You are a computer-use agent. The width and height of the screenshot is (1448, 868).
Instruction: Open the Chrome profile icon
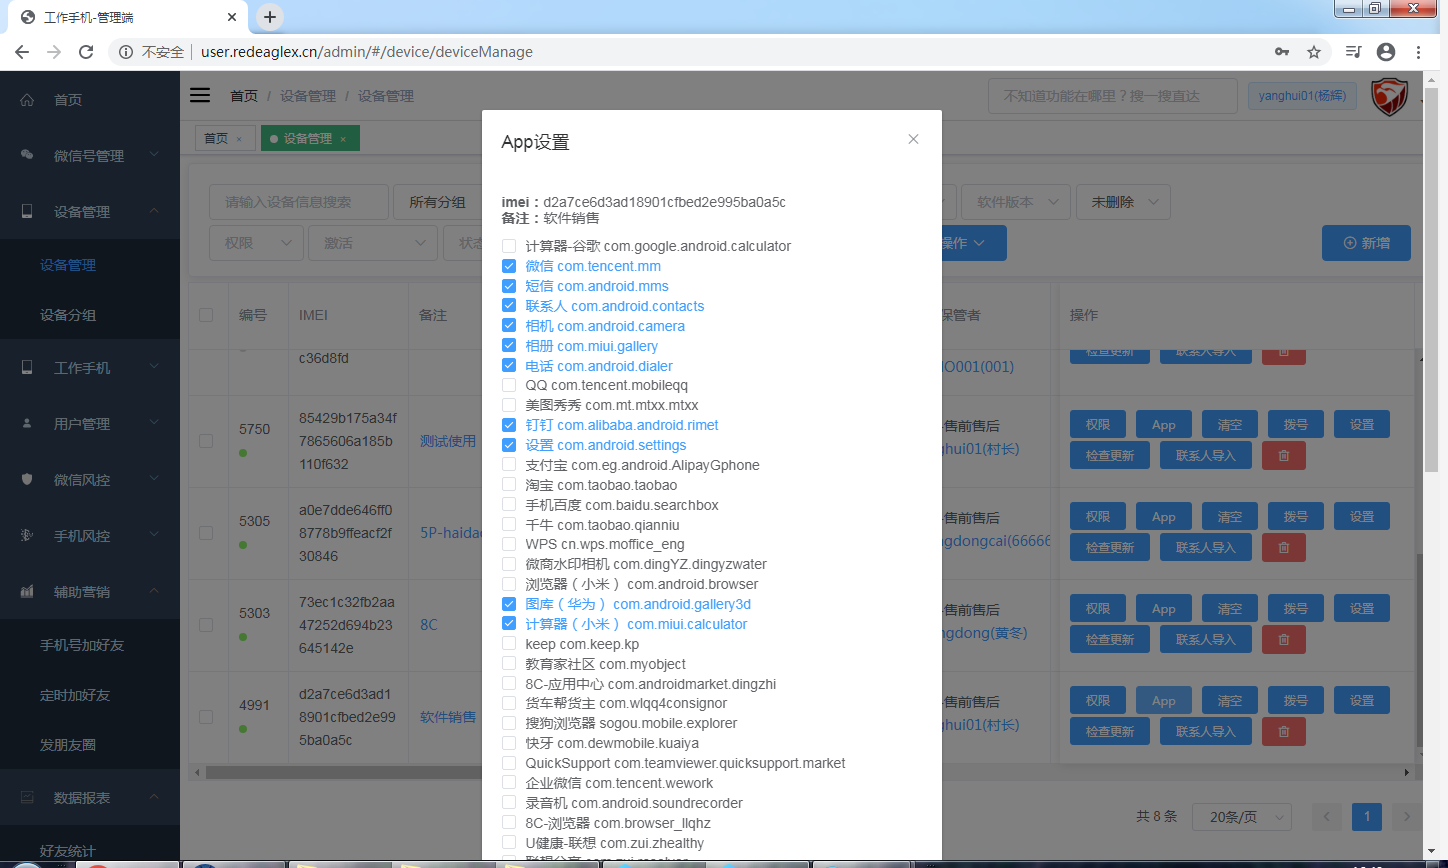(1386, 52)
